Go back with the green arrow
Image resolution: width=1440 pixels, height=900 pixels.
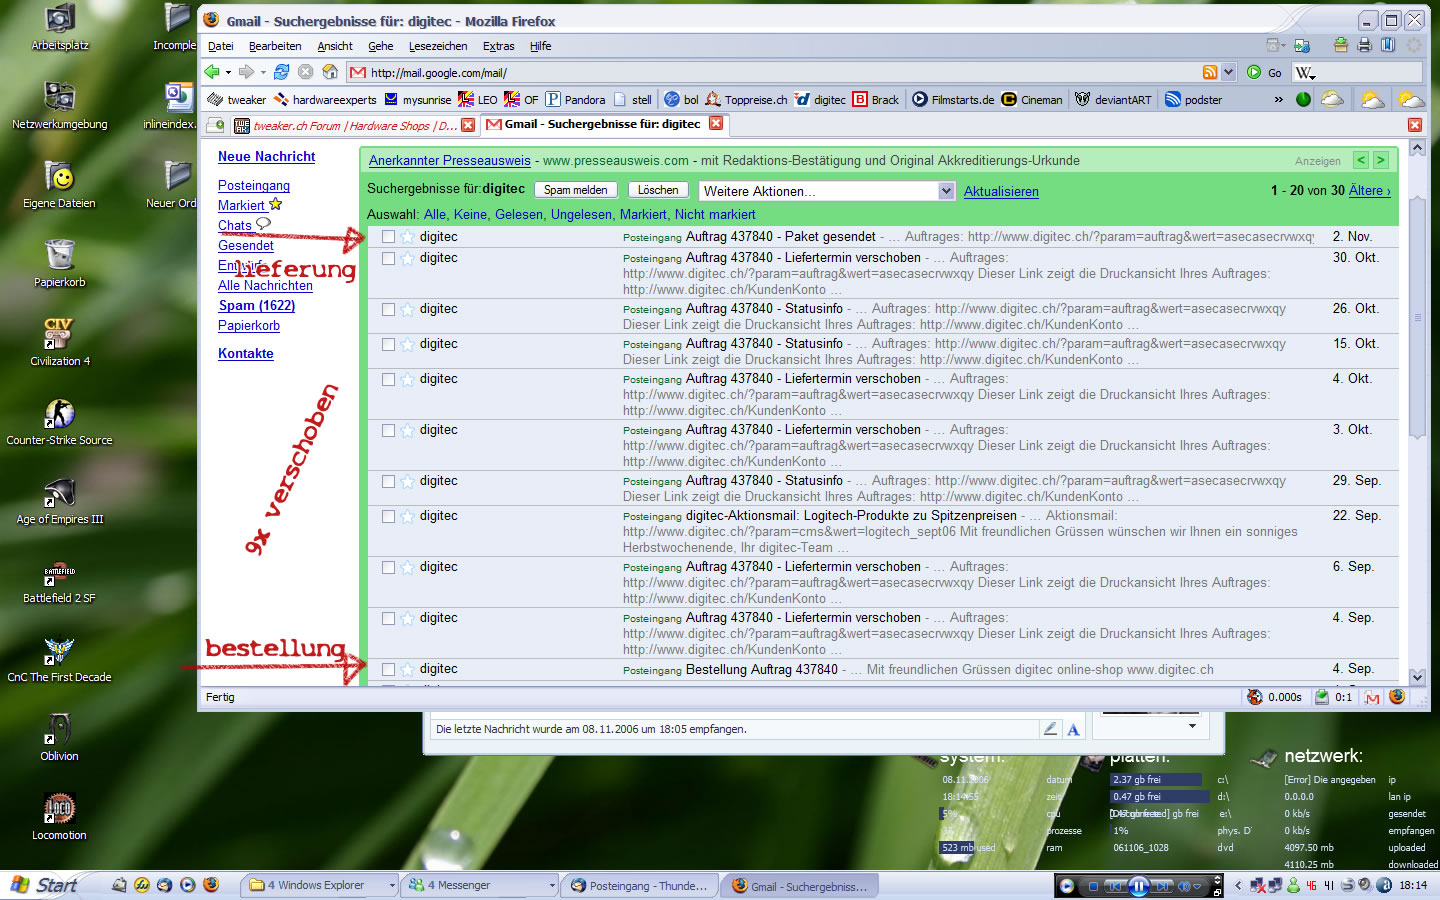[x=212, y=72]
